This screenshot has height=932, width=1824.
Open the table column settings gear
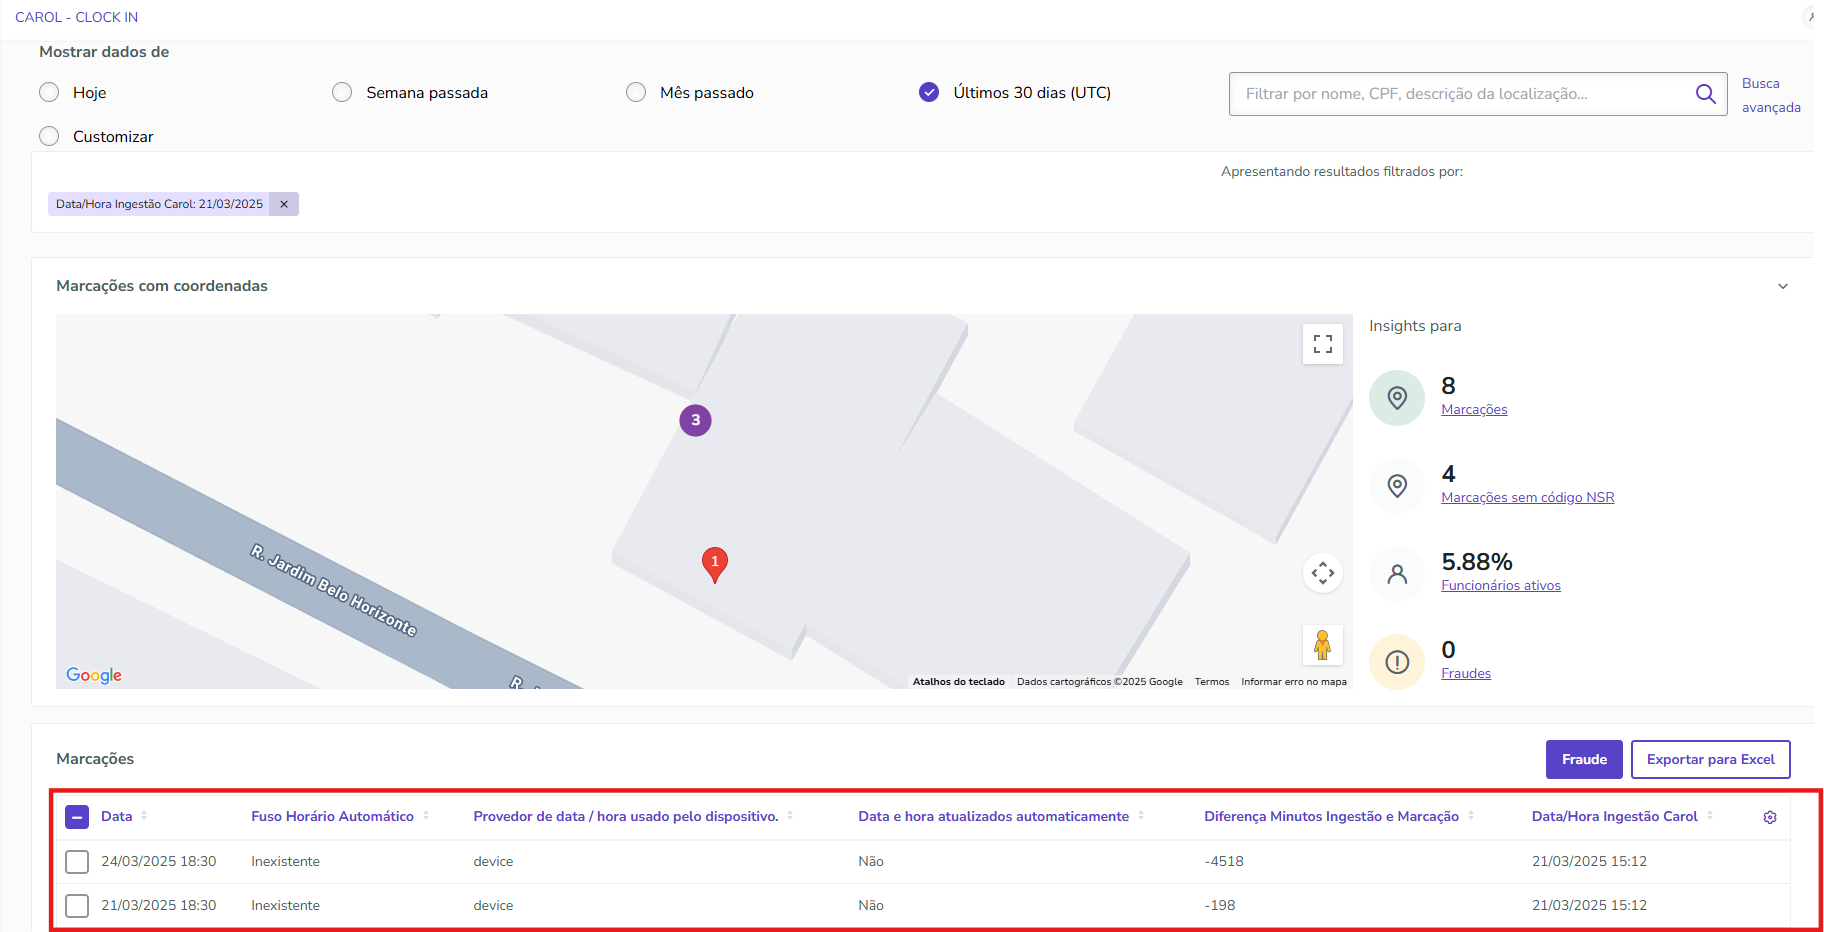[1770, 816]
